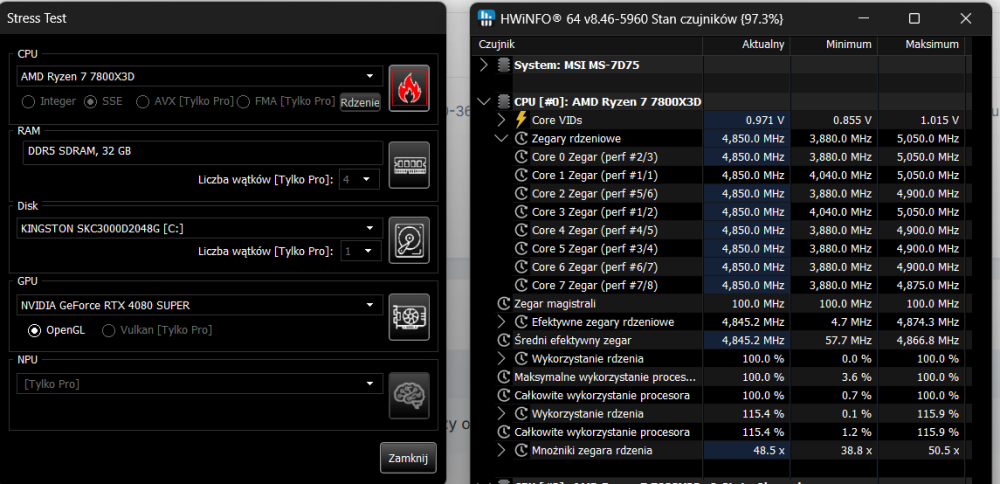Click the clock icon of Core 2 Zegar
Viewport: 1000px width, 484px height.
pyautogui.click(x=521, y=194)
